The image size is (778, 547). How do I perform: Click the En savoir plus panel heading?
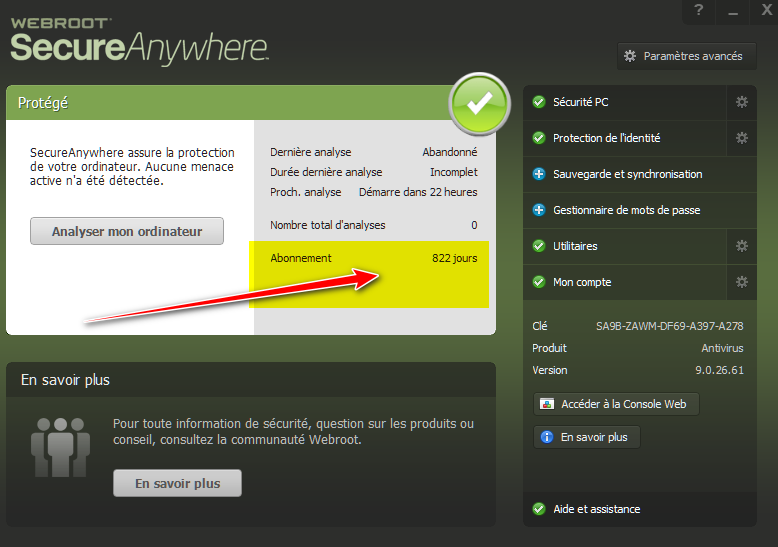(65, 380)
